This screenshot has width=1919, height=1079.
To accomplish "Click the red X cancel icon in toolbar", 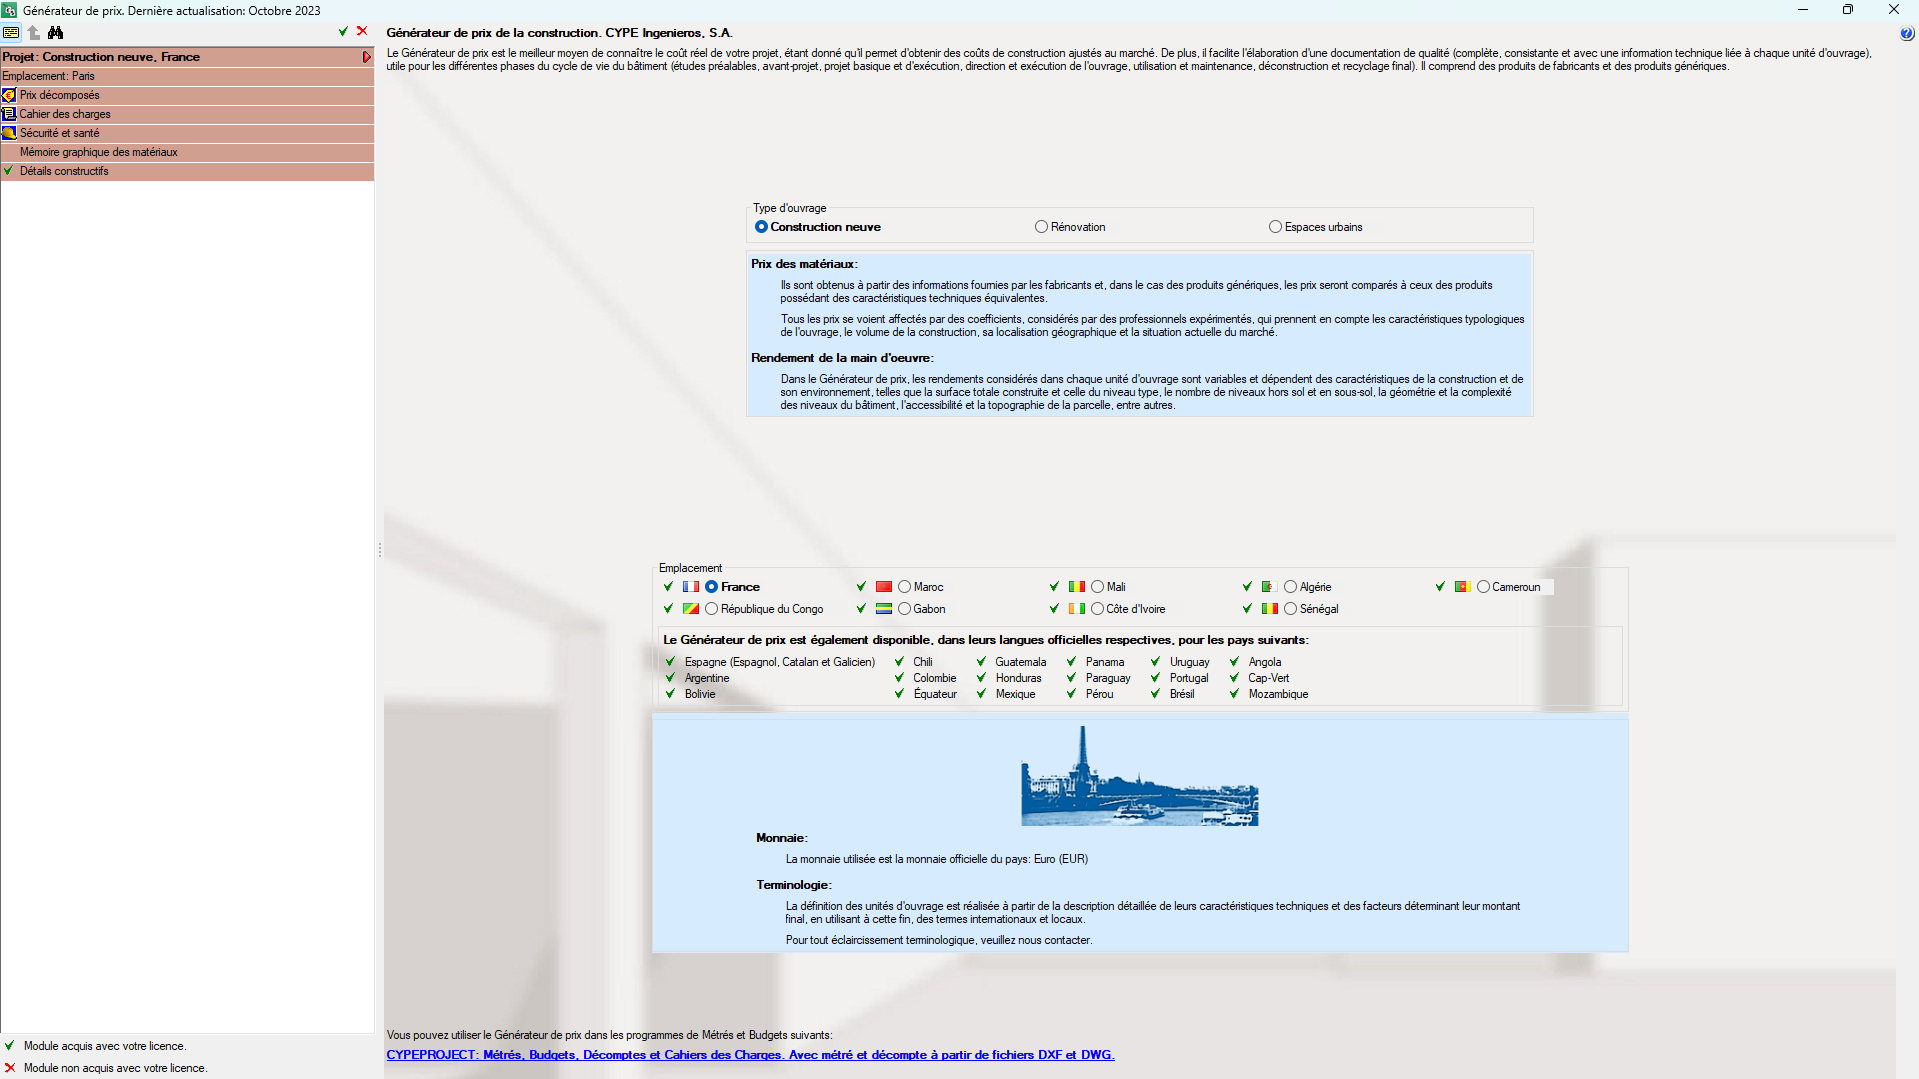I will click(362, 31).
